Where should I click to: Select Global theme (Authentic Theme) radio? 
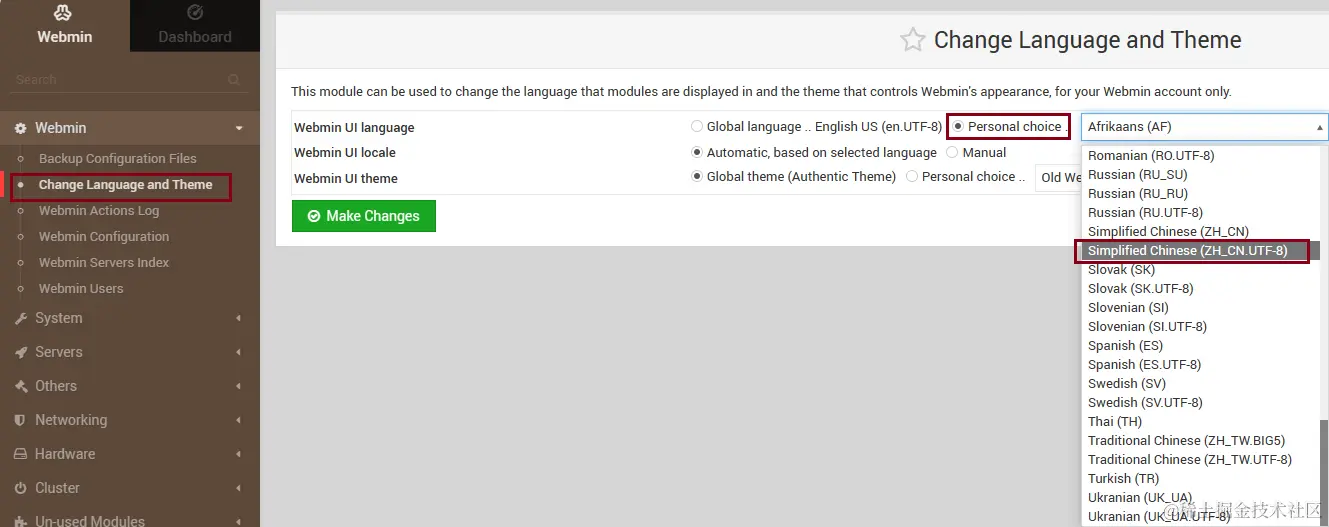(697, 177)
